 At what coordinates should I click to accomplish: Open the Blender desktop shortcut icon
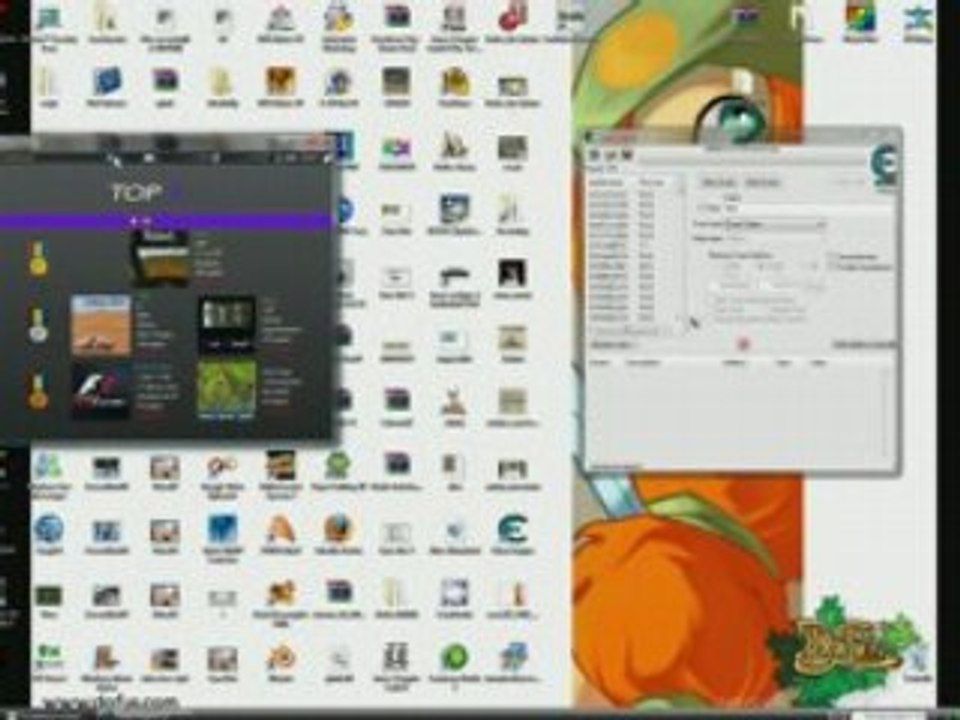280,658
